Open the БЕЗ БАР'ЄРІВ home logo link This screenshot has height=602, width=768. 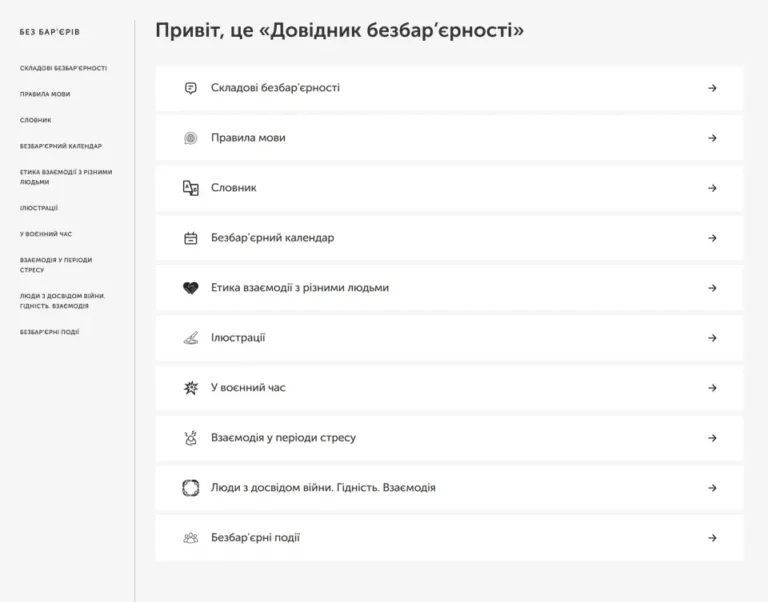[x=49, y=32]
